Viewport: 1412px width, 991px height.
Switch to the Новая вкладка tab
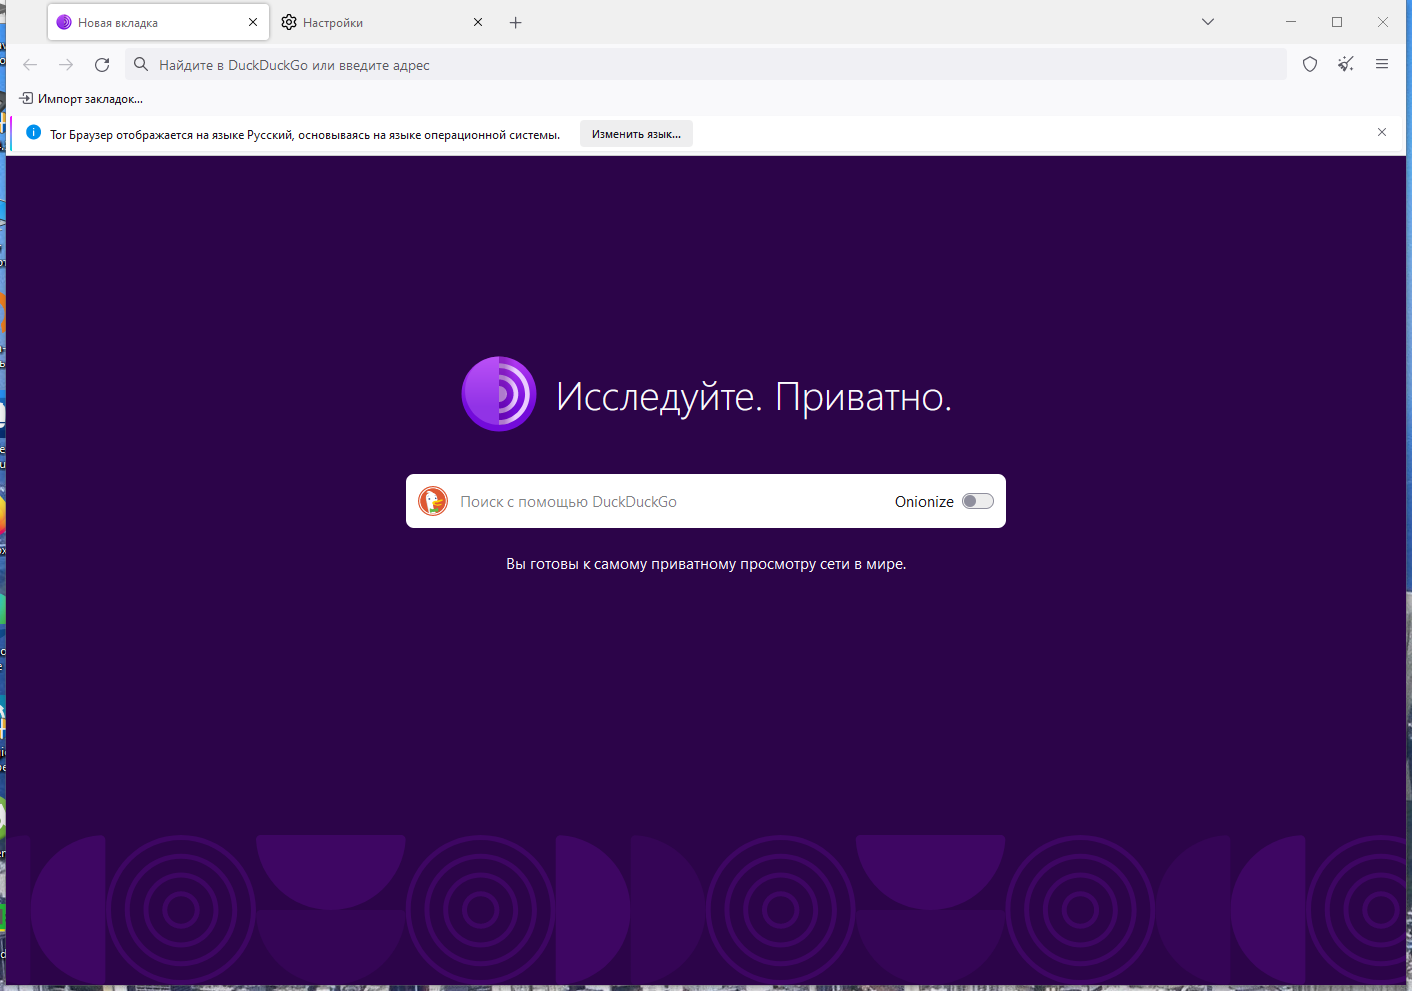[x=158, y=22]
